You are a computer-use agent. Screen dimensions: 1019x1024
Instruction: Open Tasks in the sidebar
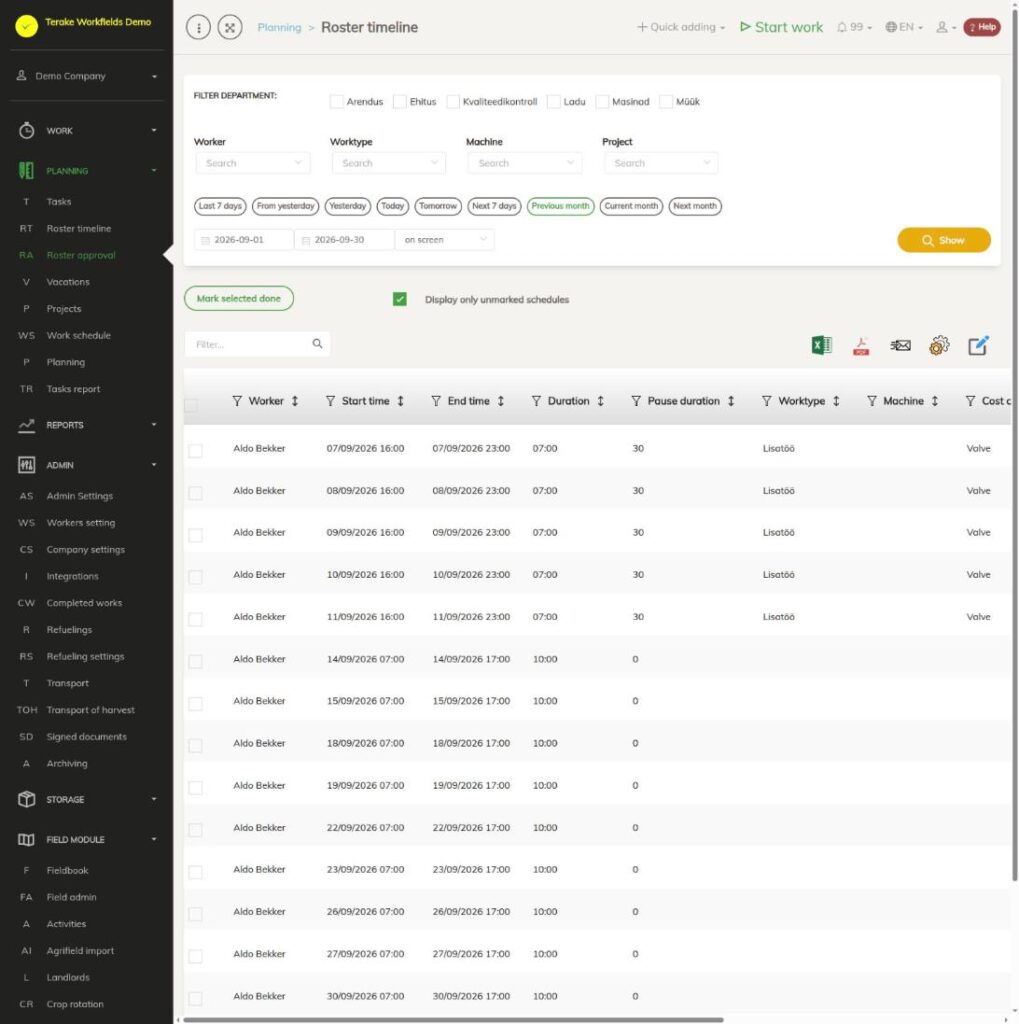point(59,202)
